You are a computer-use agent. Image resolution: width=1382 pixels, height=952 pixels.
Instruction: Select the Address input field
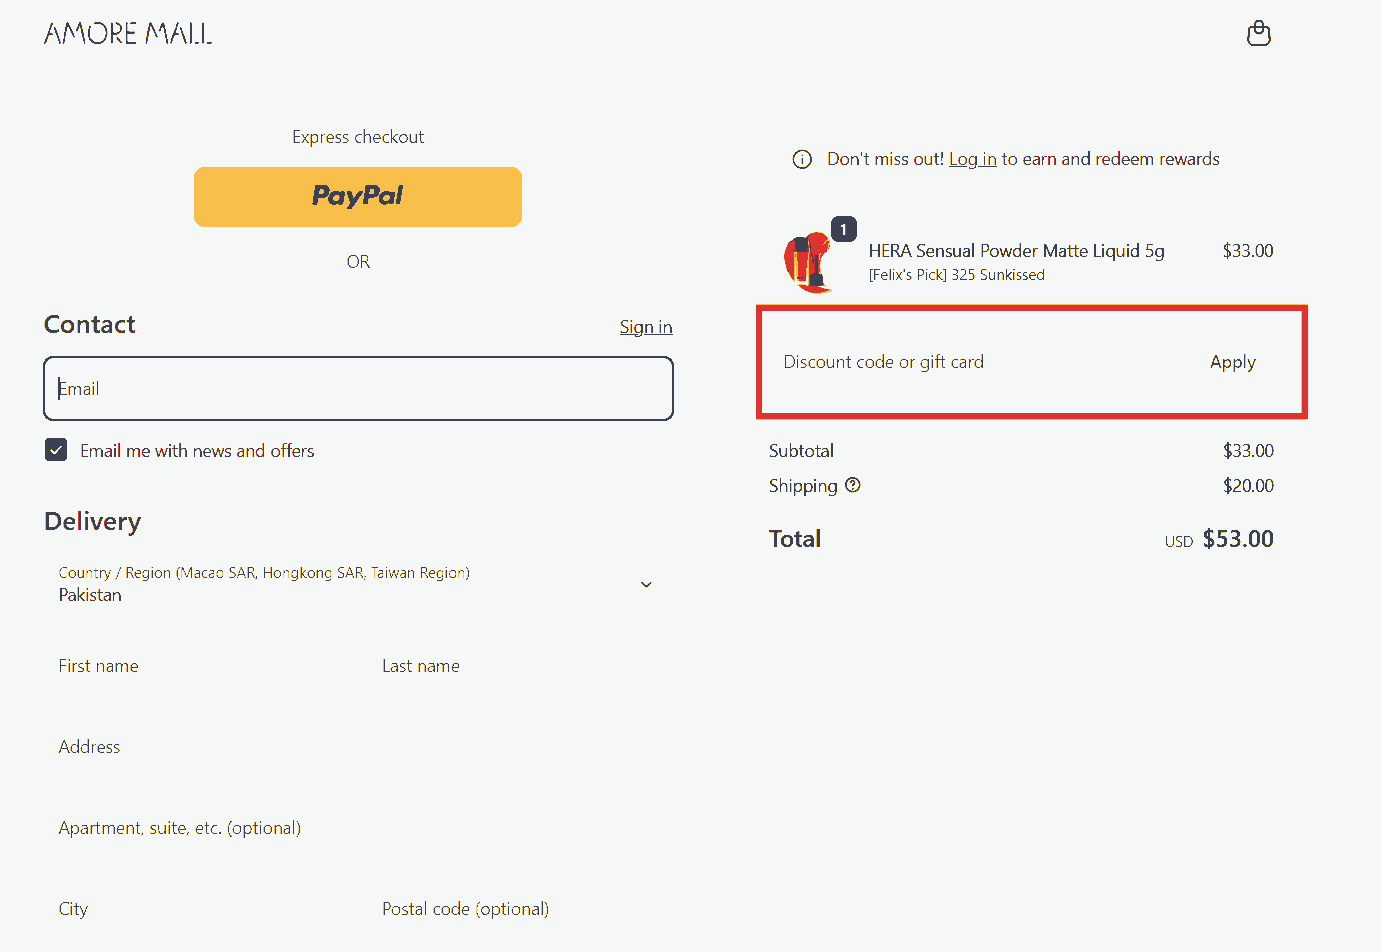tap(358, 747)
